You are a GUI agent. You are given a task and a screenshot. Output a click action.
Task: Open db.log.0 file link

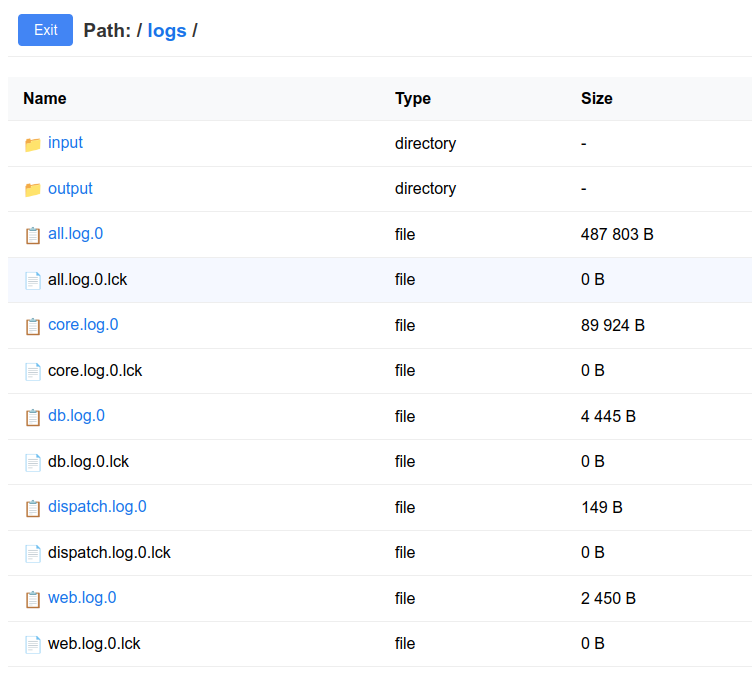76,416
